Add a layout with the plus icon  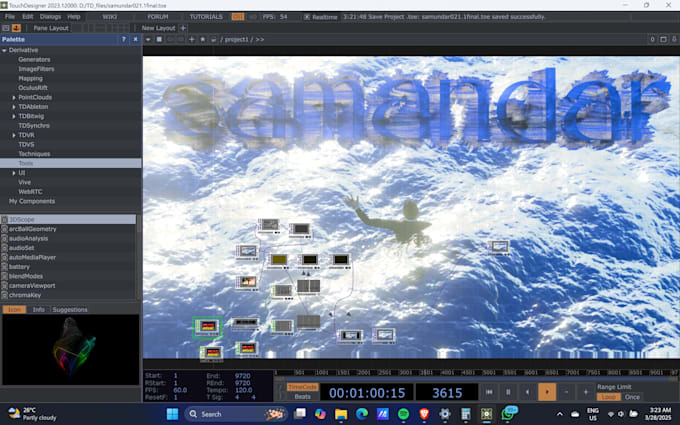tap(183, 28)
